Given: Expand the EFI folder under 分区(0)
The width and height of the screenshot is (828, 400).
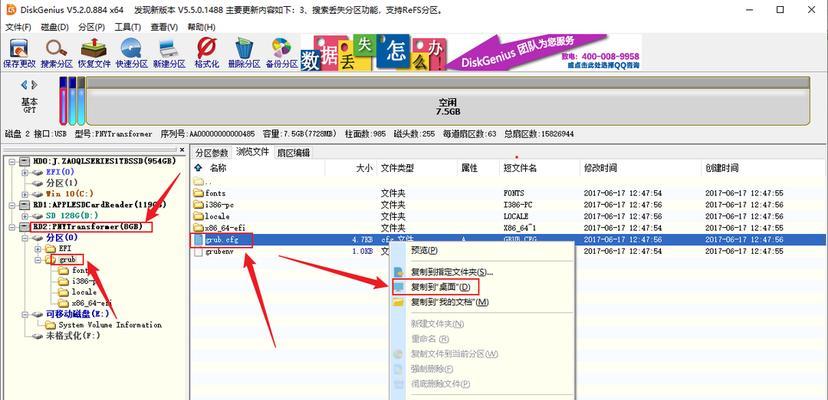Looking at the screenshot, I should pyautogui.click(x=37, y=248).
